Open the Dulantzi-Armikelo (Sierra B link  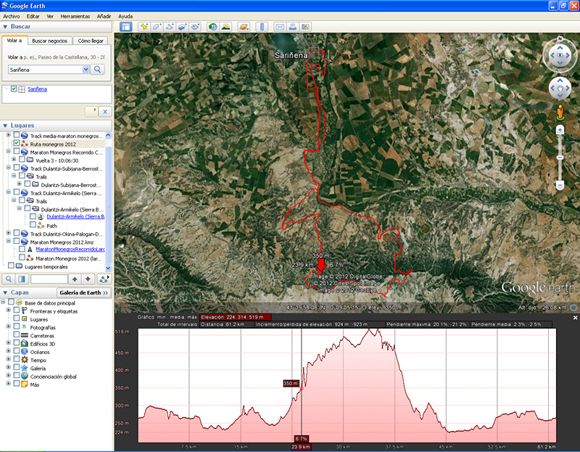pyautogui.click(x=75, y=216)
